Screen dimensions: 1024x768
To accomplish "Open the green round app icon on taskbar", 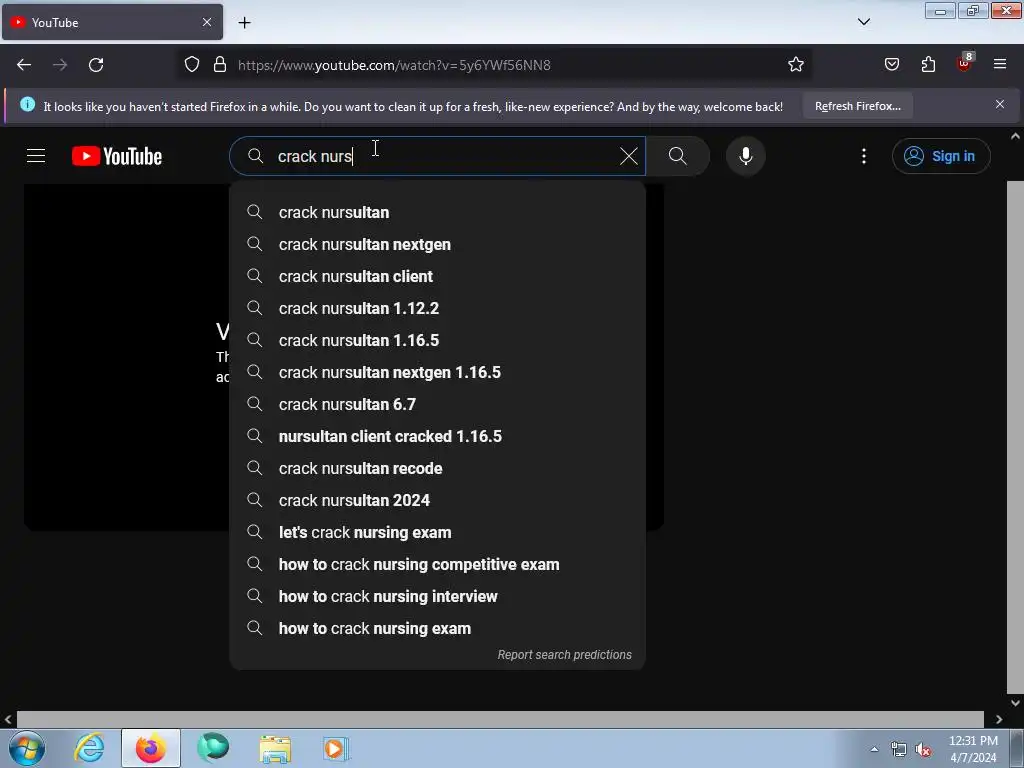I will click(x=213, y=748).
